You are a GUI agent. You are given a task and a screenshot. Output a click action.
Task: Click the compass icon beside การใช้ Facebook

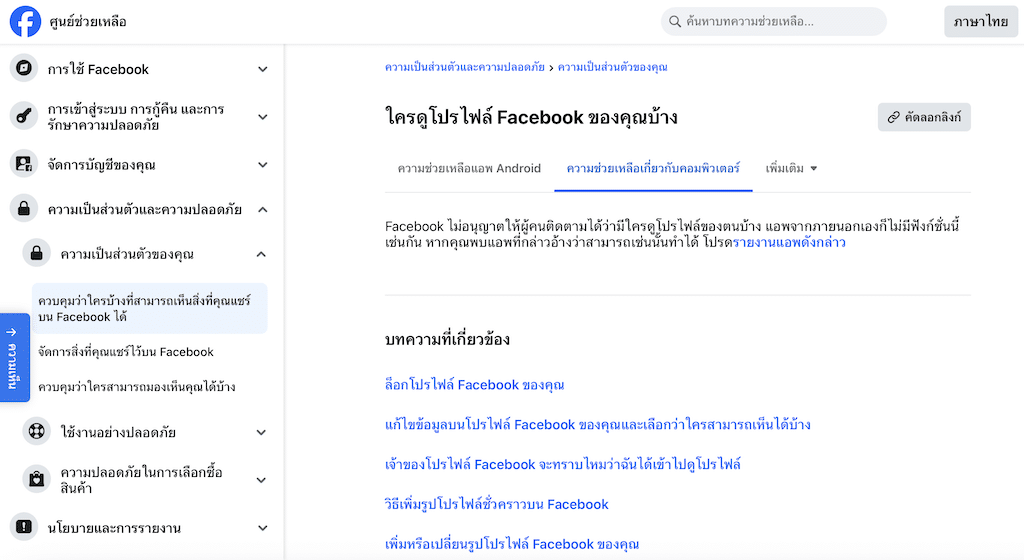tap(24, 68)
